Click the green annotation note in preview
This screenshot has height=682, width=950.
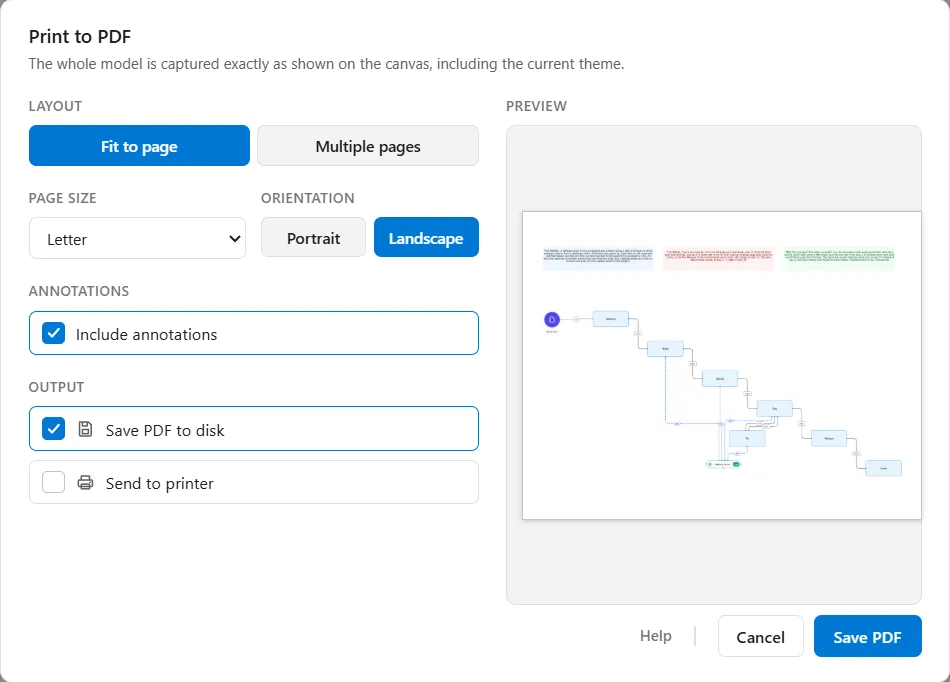point(839,257)
